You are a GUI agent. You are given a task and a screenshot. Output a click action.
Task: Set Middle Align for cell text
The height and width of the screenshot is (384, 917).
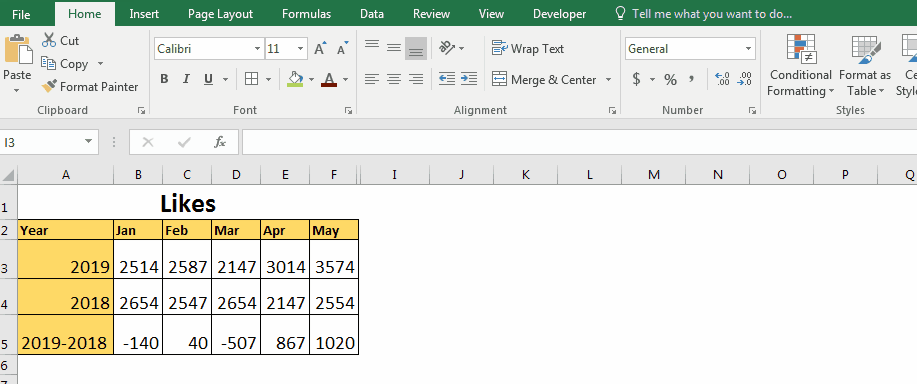(x=394, y=48)
